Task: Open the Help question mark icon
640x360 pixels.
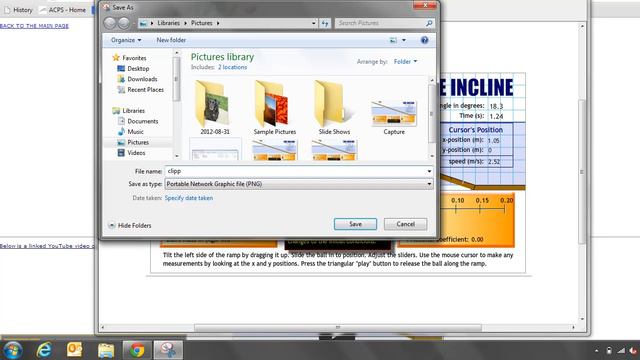Action: pyautogui.click(x=424, y=40)
